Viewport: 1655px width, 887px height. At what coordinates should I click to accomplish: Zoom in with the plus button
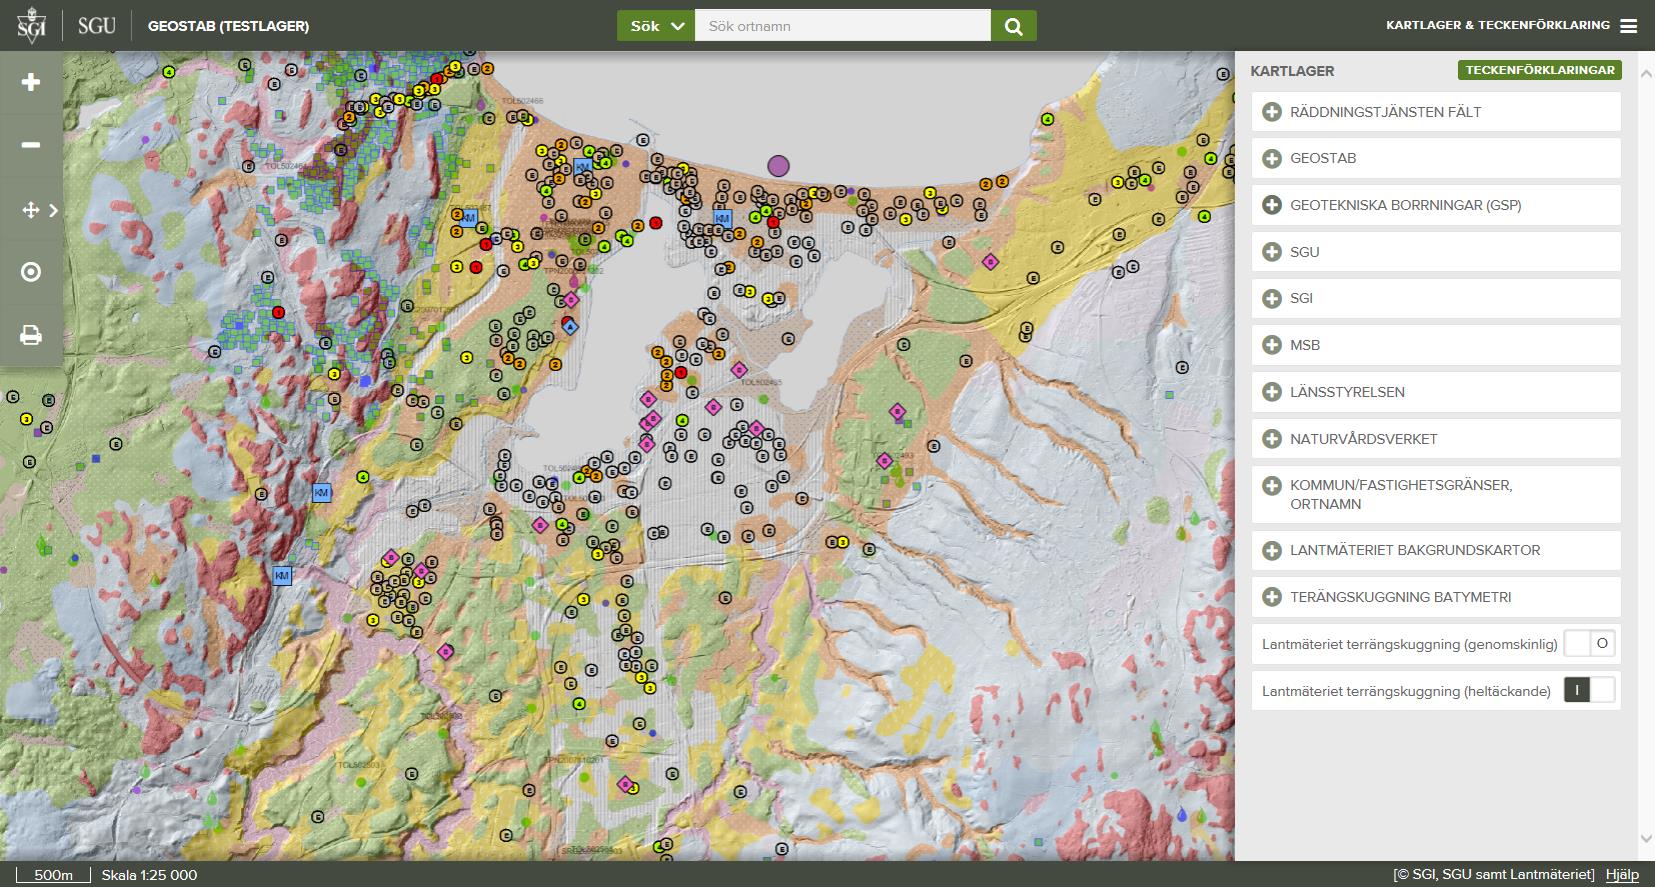(x=31, y=82)
